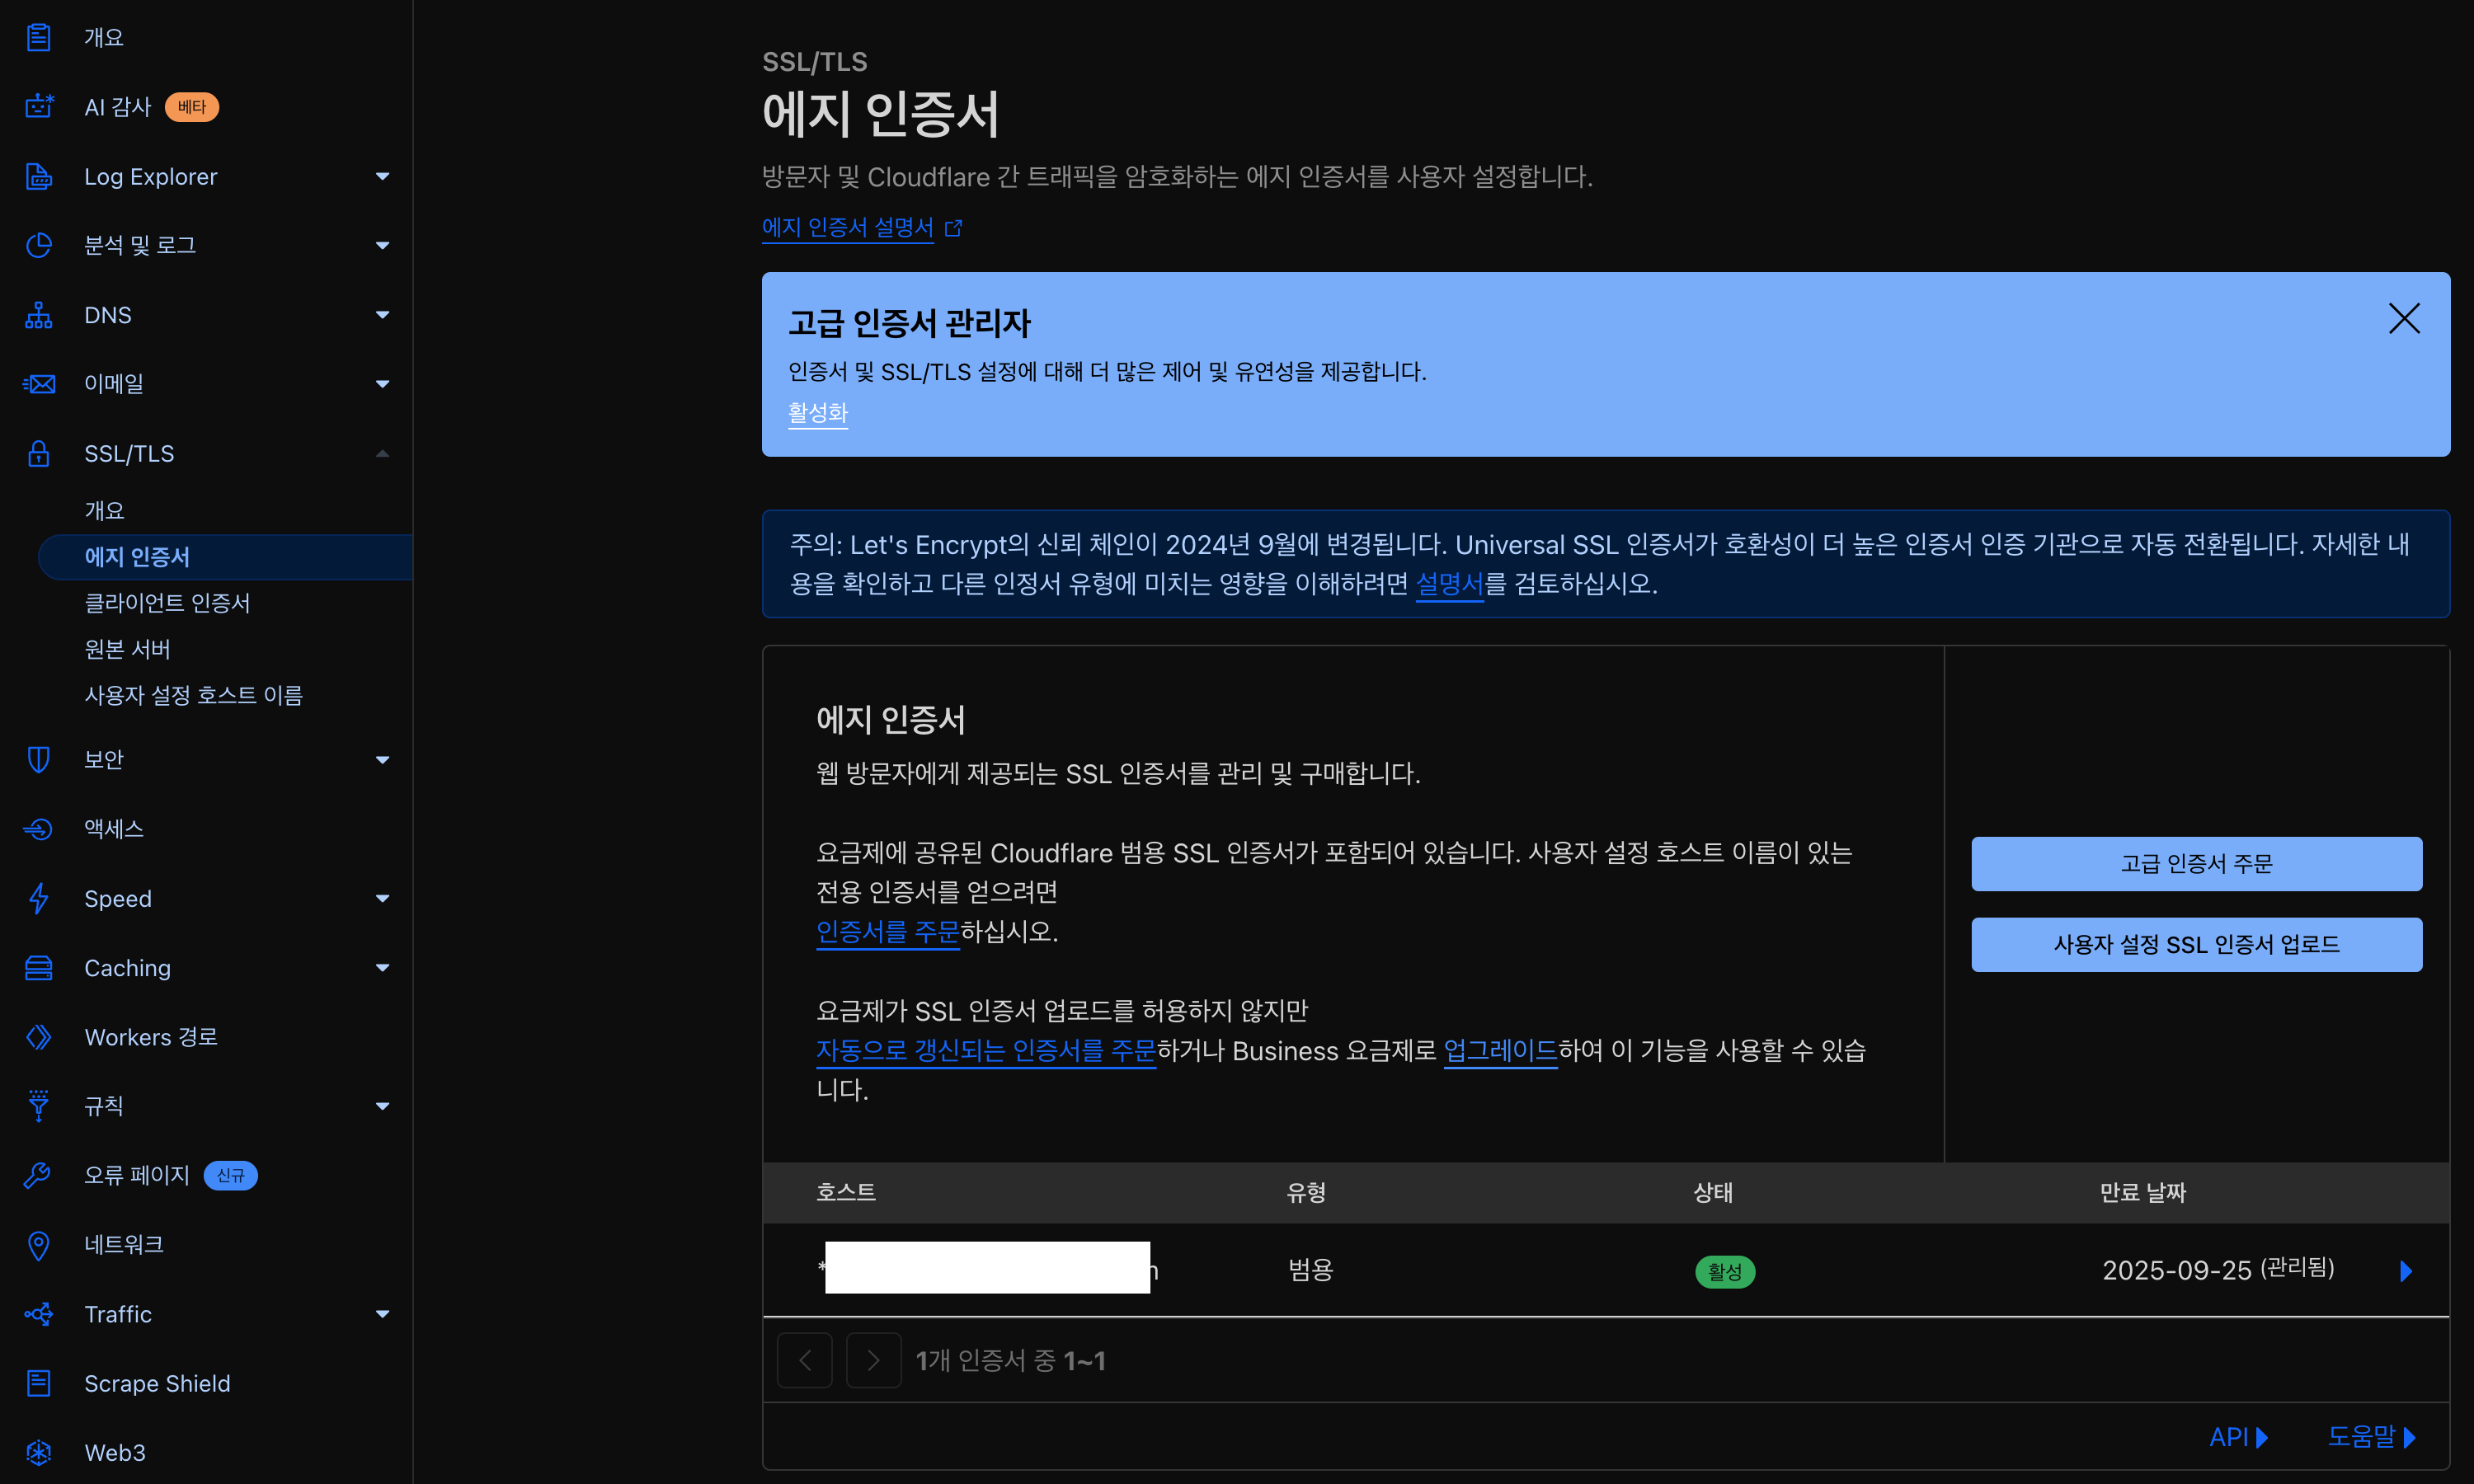Click the 네트워크 location pin icon
2474x1484 pixels.
coord(39,1245)
